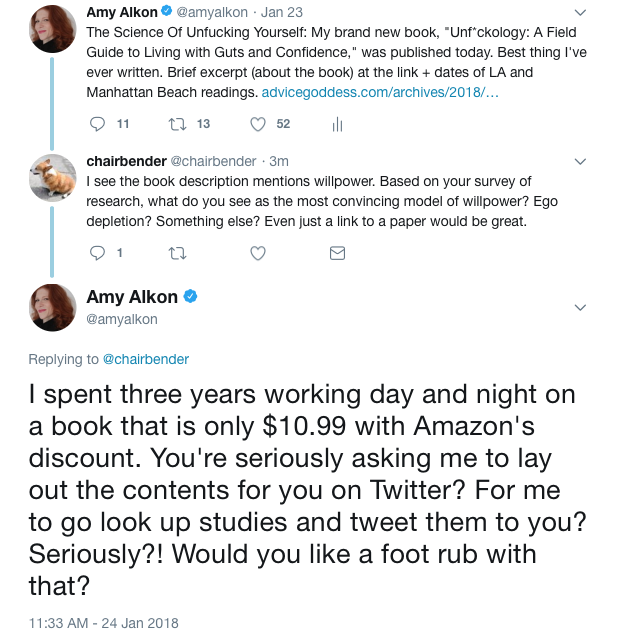Send chairbender's tweet via direct message
The height and width of the screenshot is (644, 622).
(337, 253)
